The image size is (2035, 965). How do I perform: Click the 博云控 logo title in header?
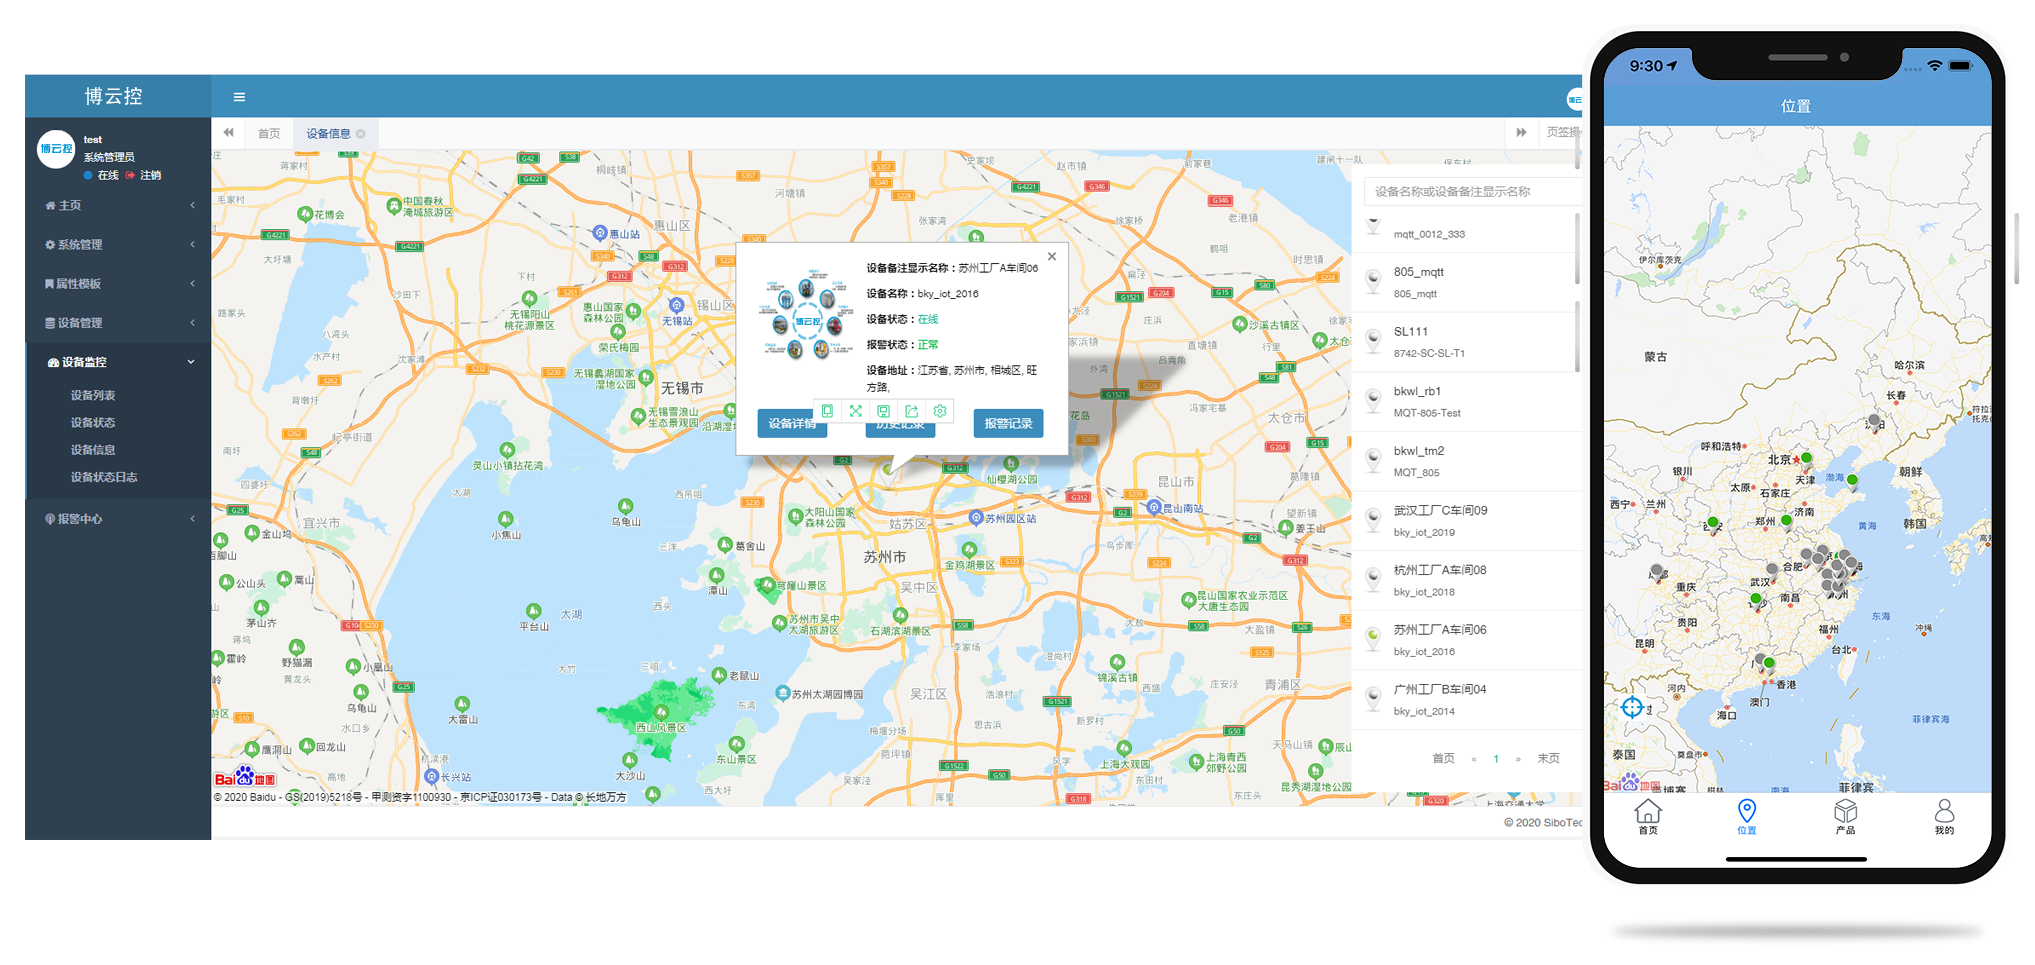pos(113,96)
